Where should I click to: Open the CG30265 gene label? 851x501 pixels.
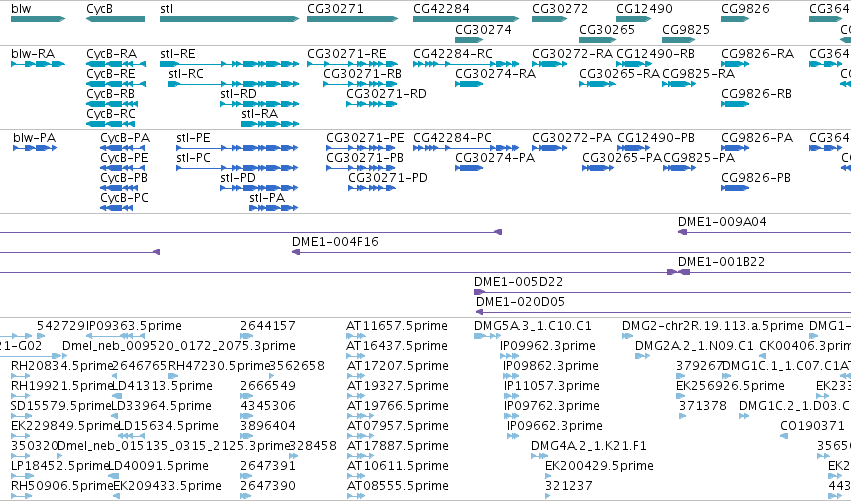coord(607,29)
